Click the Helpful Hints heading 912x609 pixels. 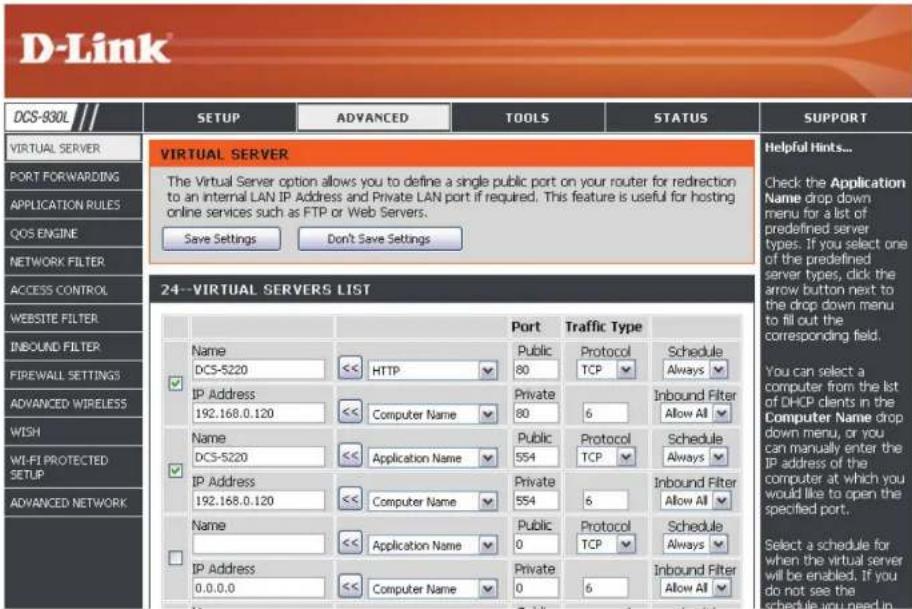[808, 148]
